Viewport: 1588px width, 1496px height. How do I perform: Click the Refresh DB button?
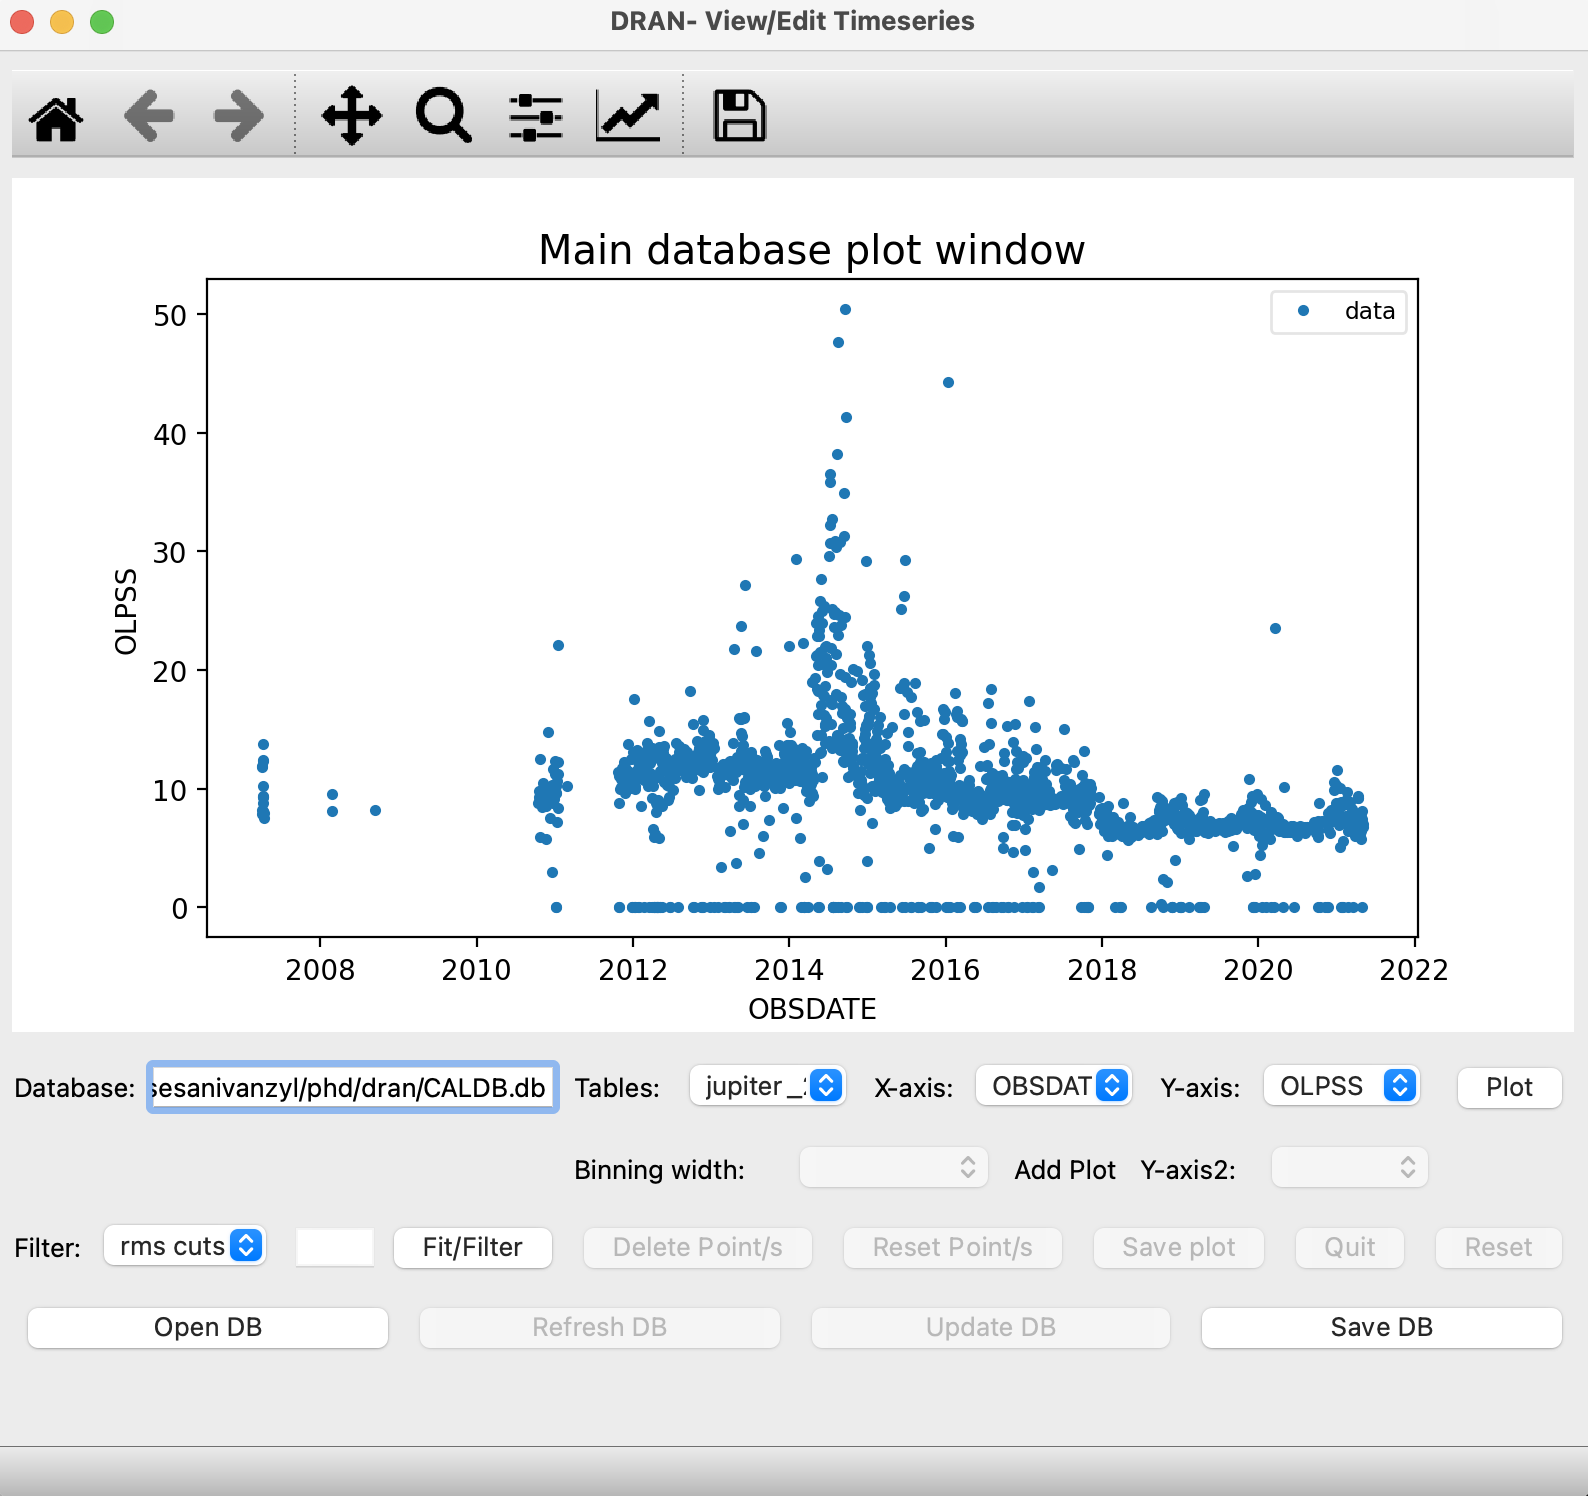pyautogui.click(x=600, y=1327)
